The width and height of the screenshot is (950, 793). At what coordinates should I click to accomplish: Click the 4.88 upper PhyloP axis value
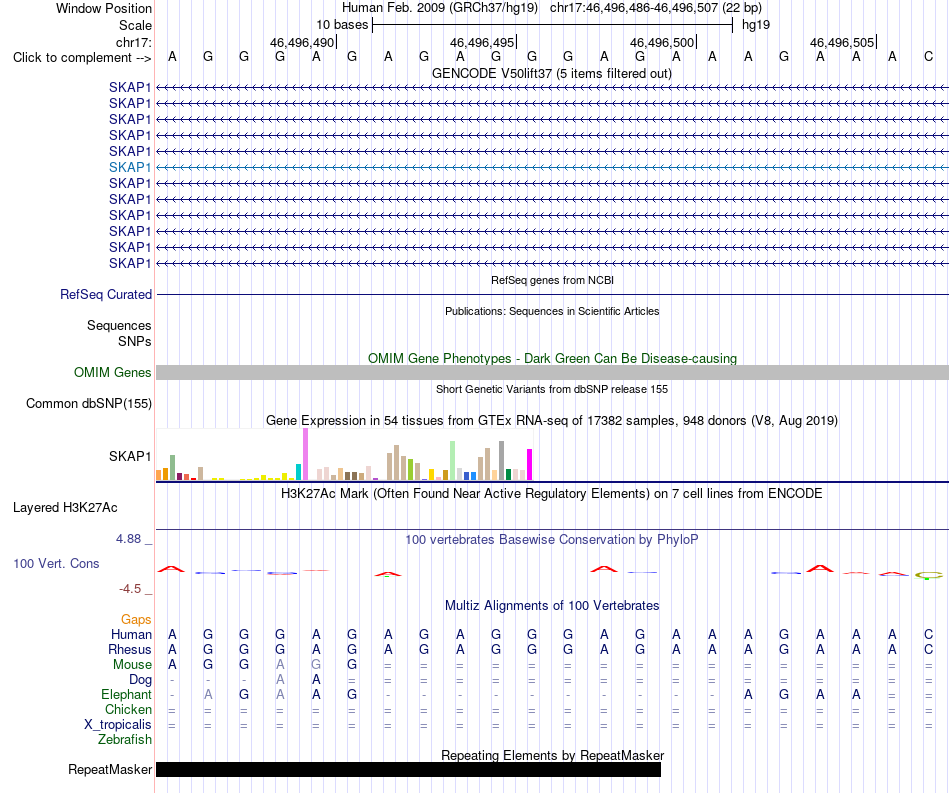tap(128, 539)
